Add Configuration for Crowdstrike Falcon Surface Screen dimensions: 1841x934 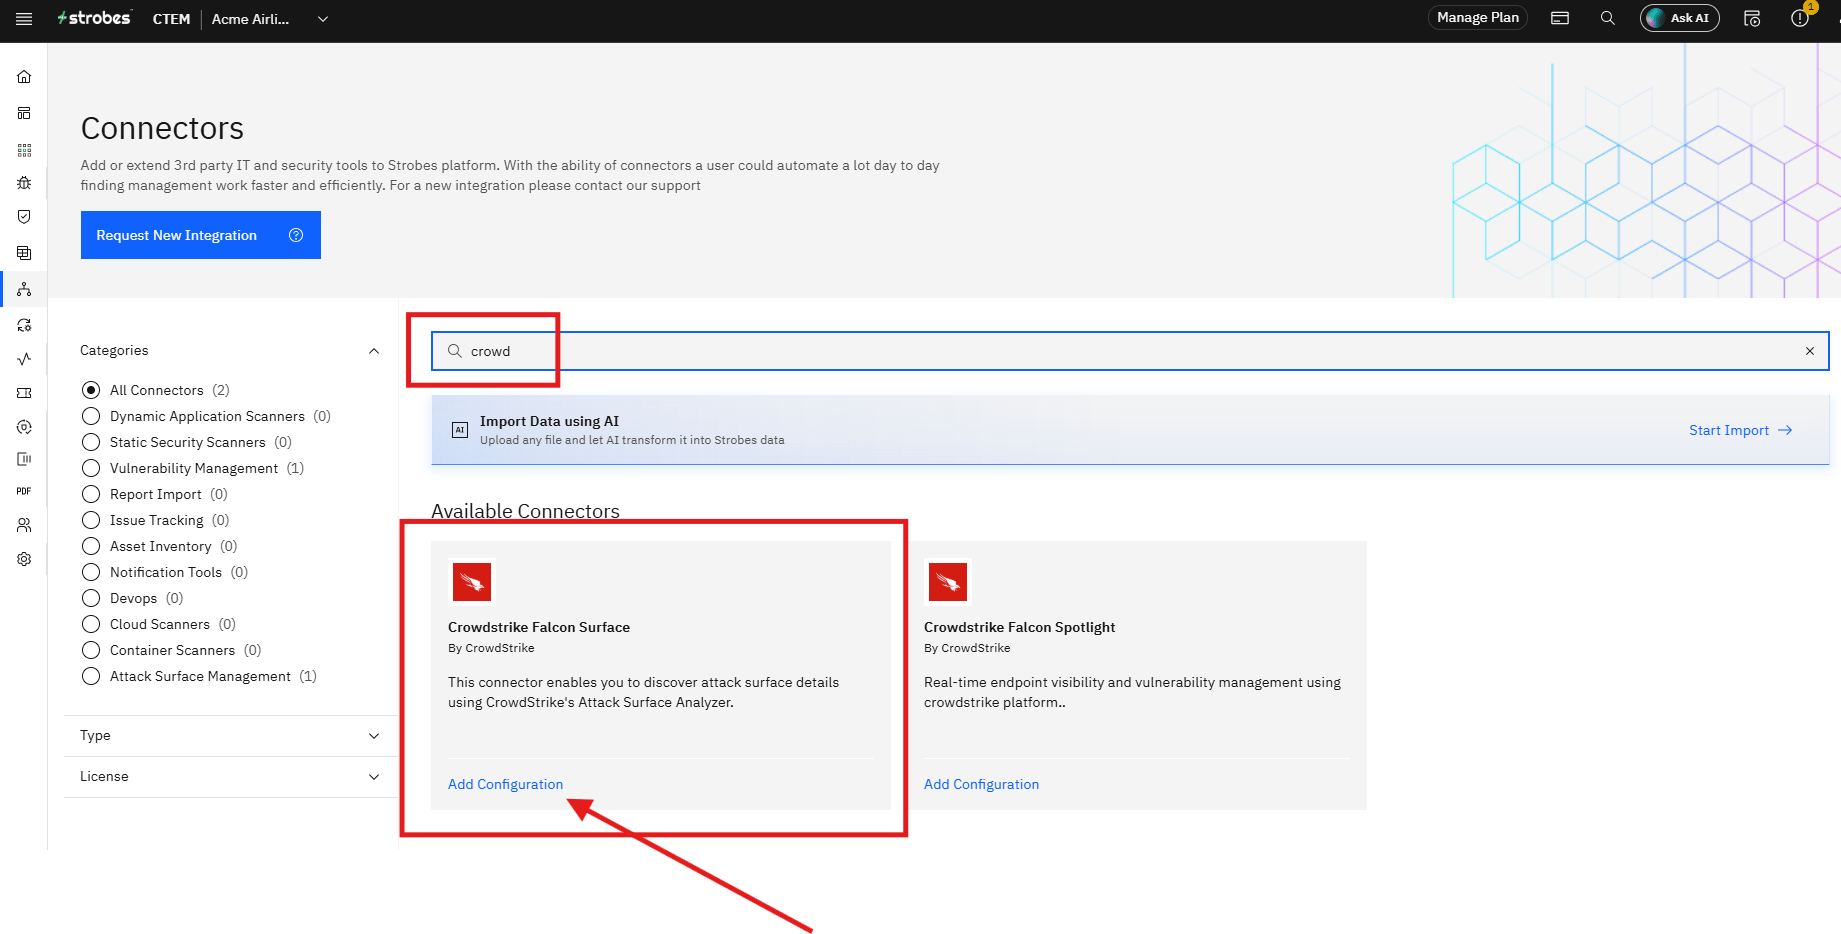click(505, 784)
